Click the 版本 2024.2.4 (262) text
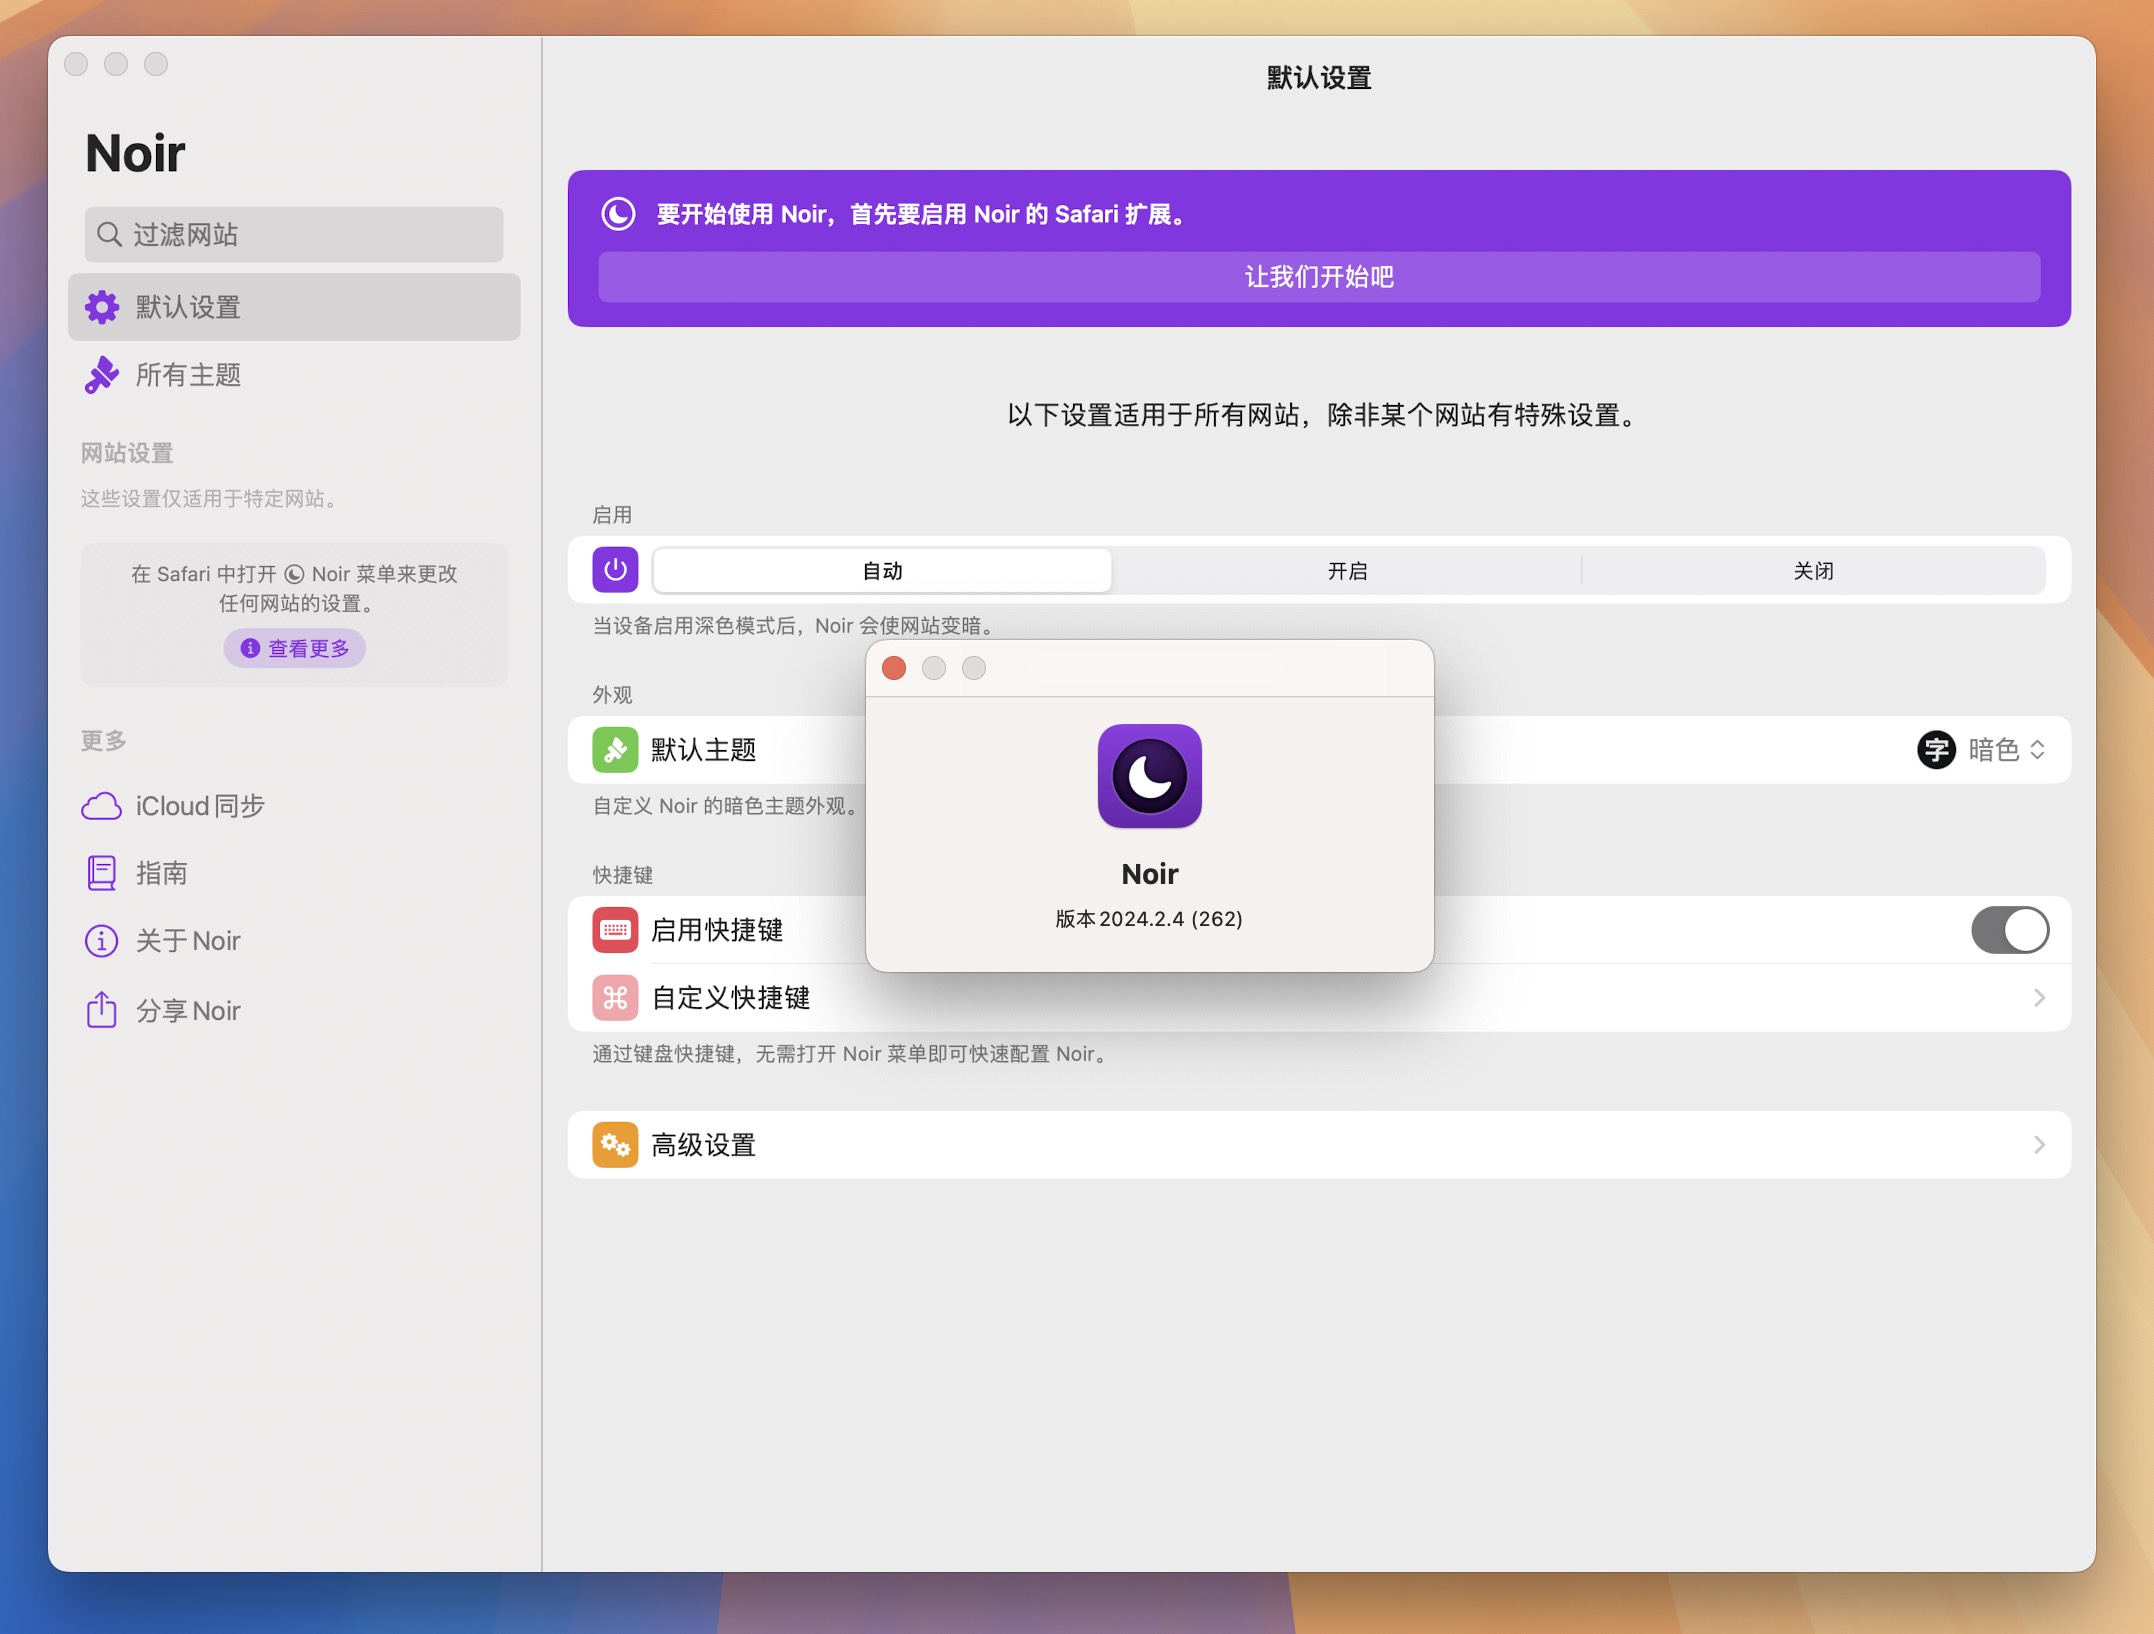 (x=1150, y=919)
